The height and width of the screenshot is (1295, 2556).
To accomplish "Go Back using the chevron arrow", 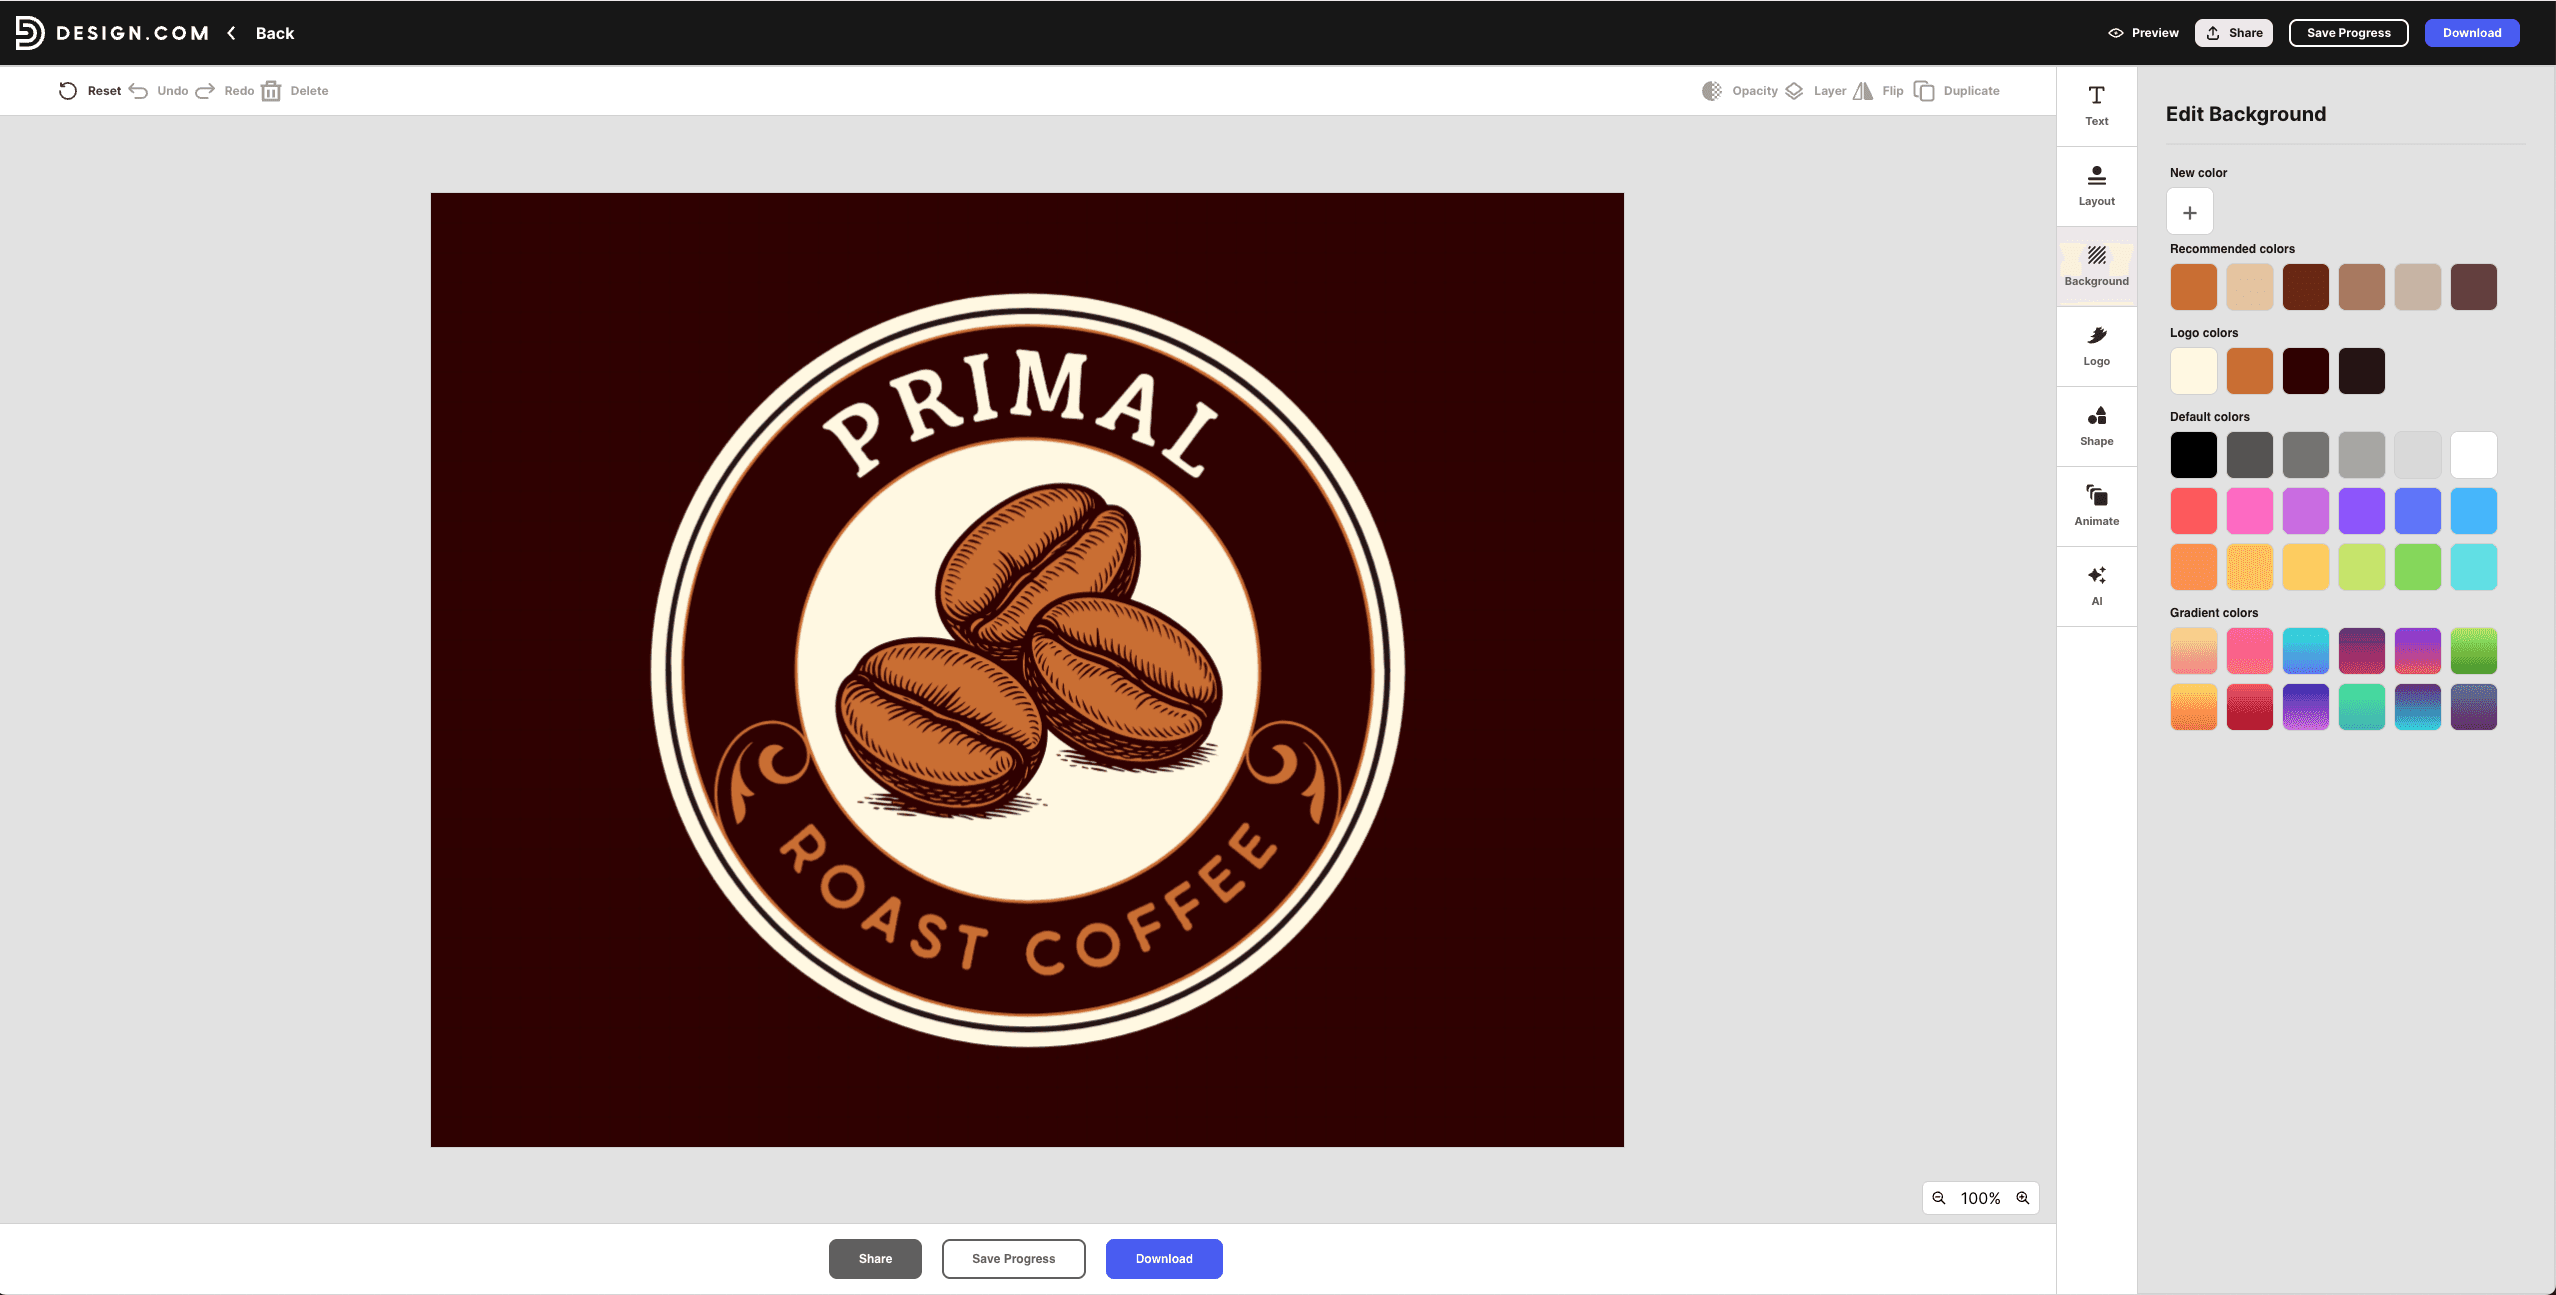I will coord(232,33).
